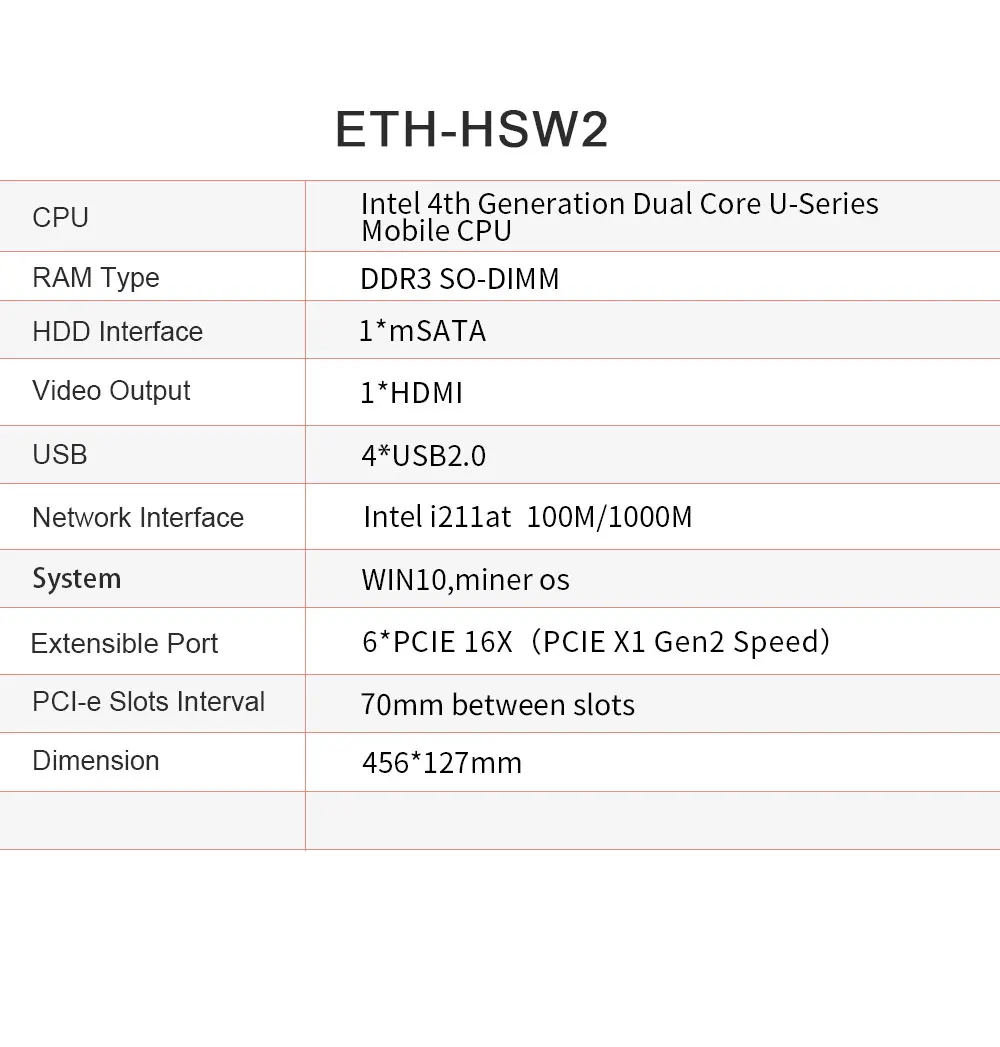Select the Video Output label

[x=111, y=390]
